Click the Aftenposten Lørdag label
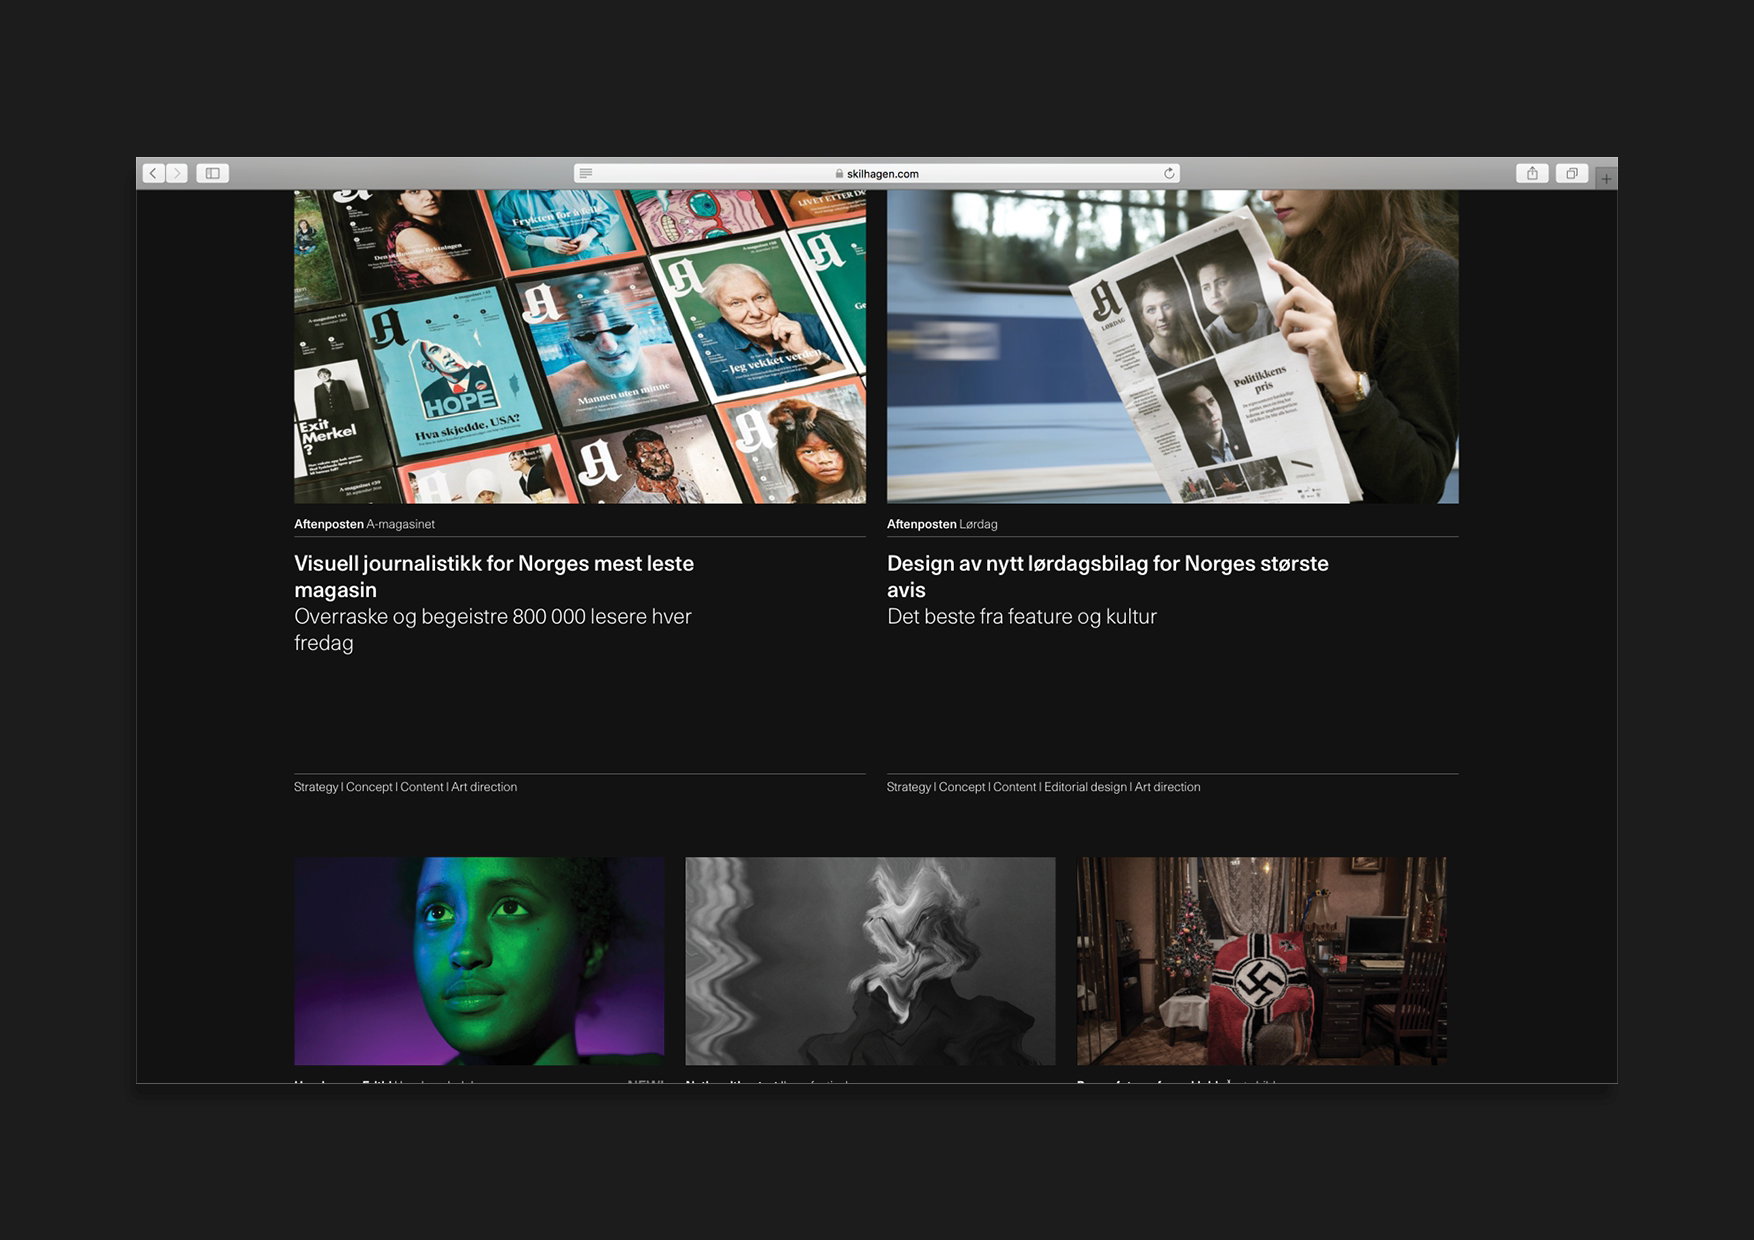 (942, 524)
